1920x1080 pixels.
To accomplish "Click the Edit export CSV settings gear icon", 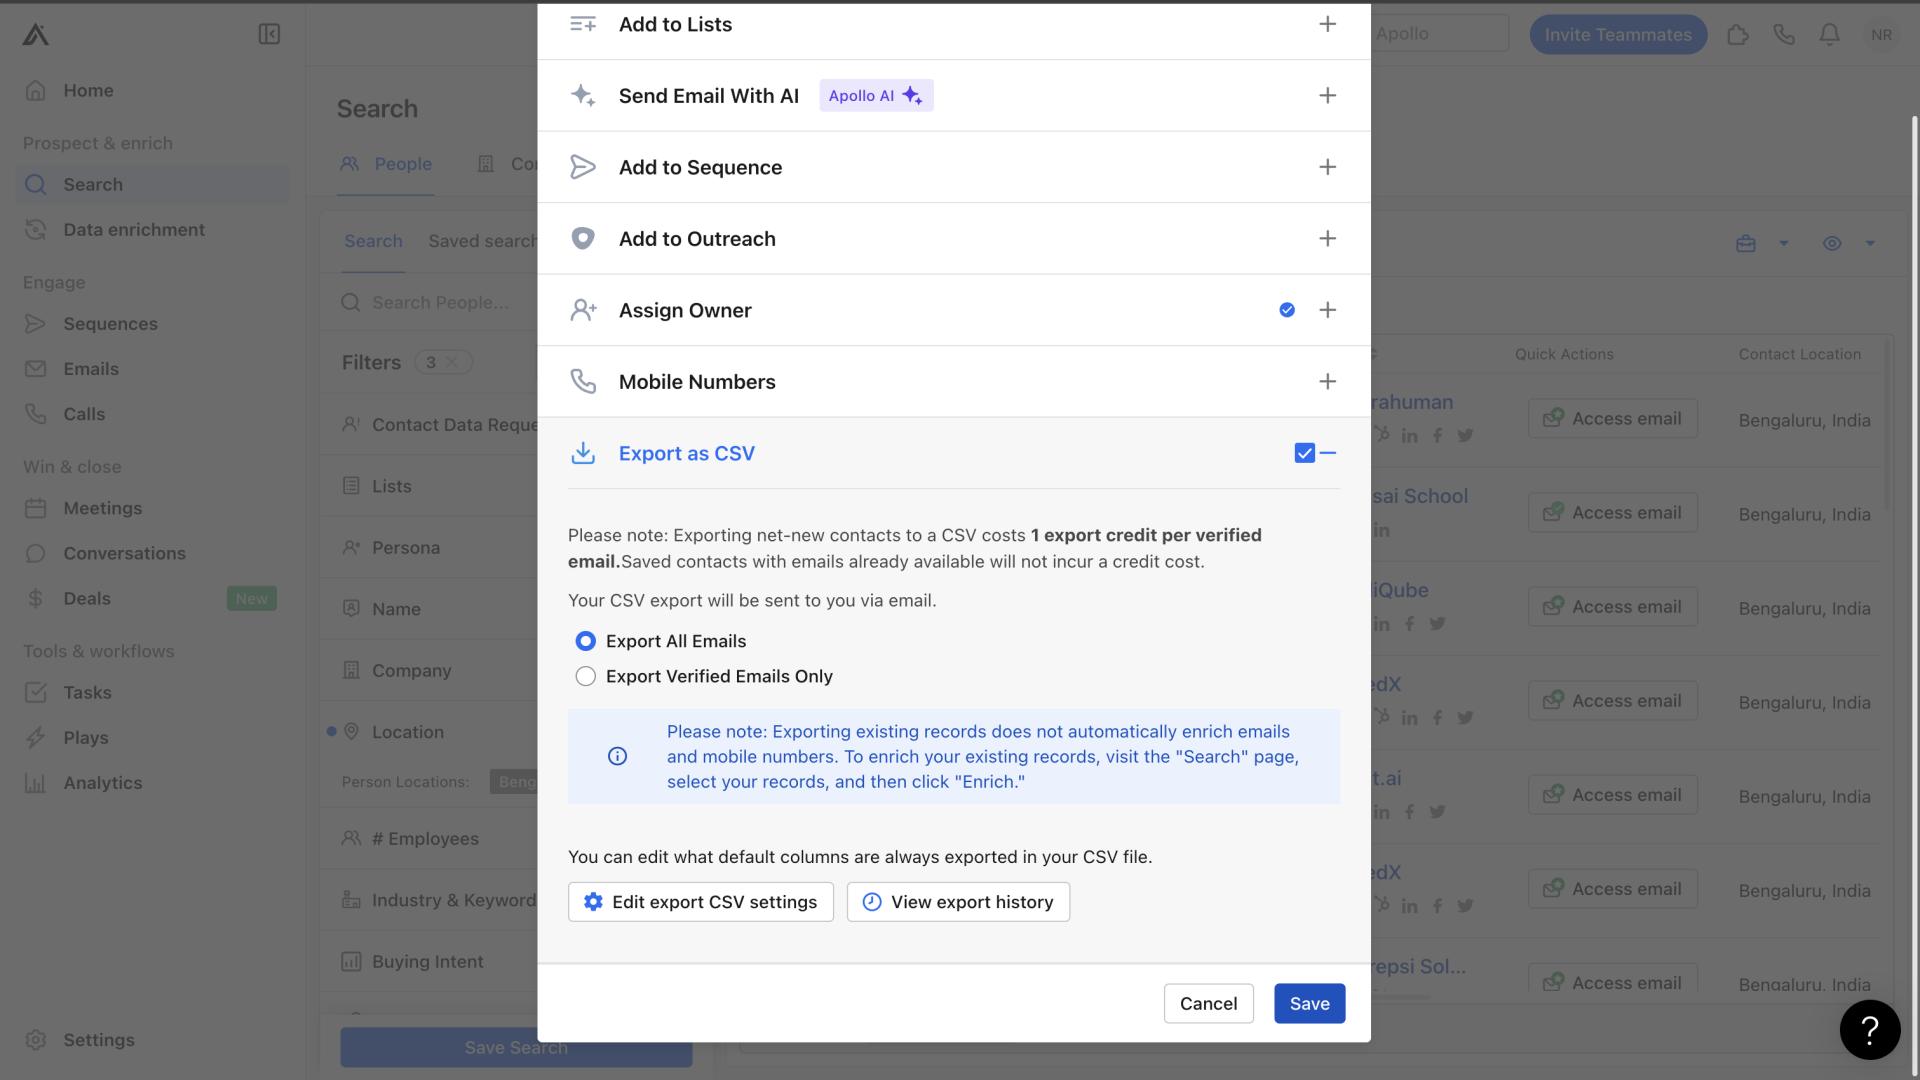I will coord(593,901).
